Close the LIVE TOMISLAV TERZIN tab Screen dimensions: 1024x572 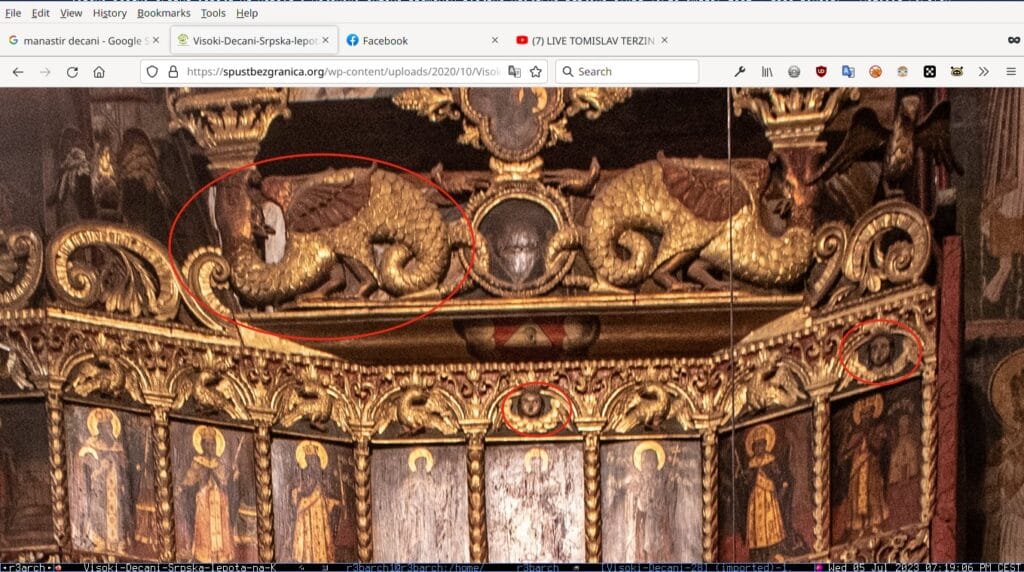[x=664, y=40]
